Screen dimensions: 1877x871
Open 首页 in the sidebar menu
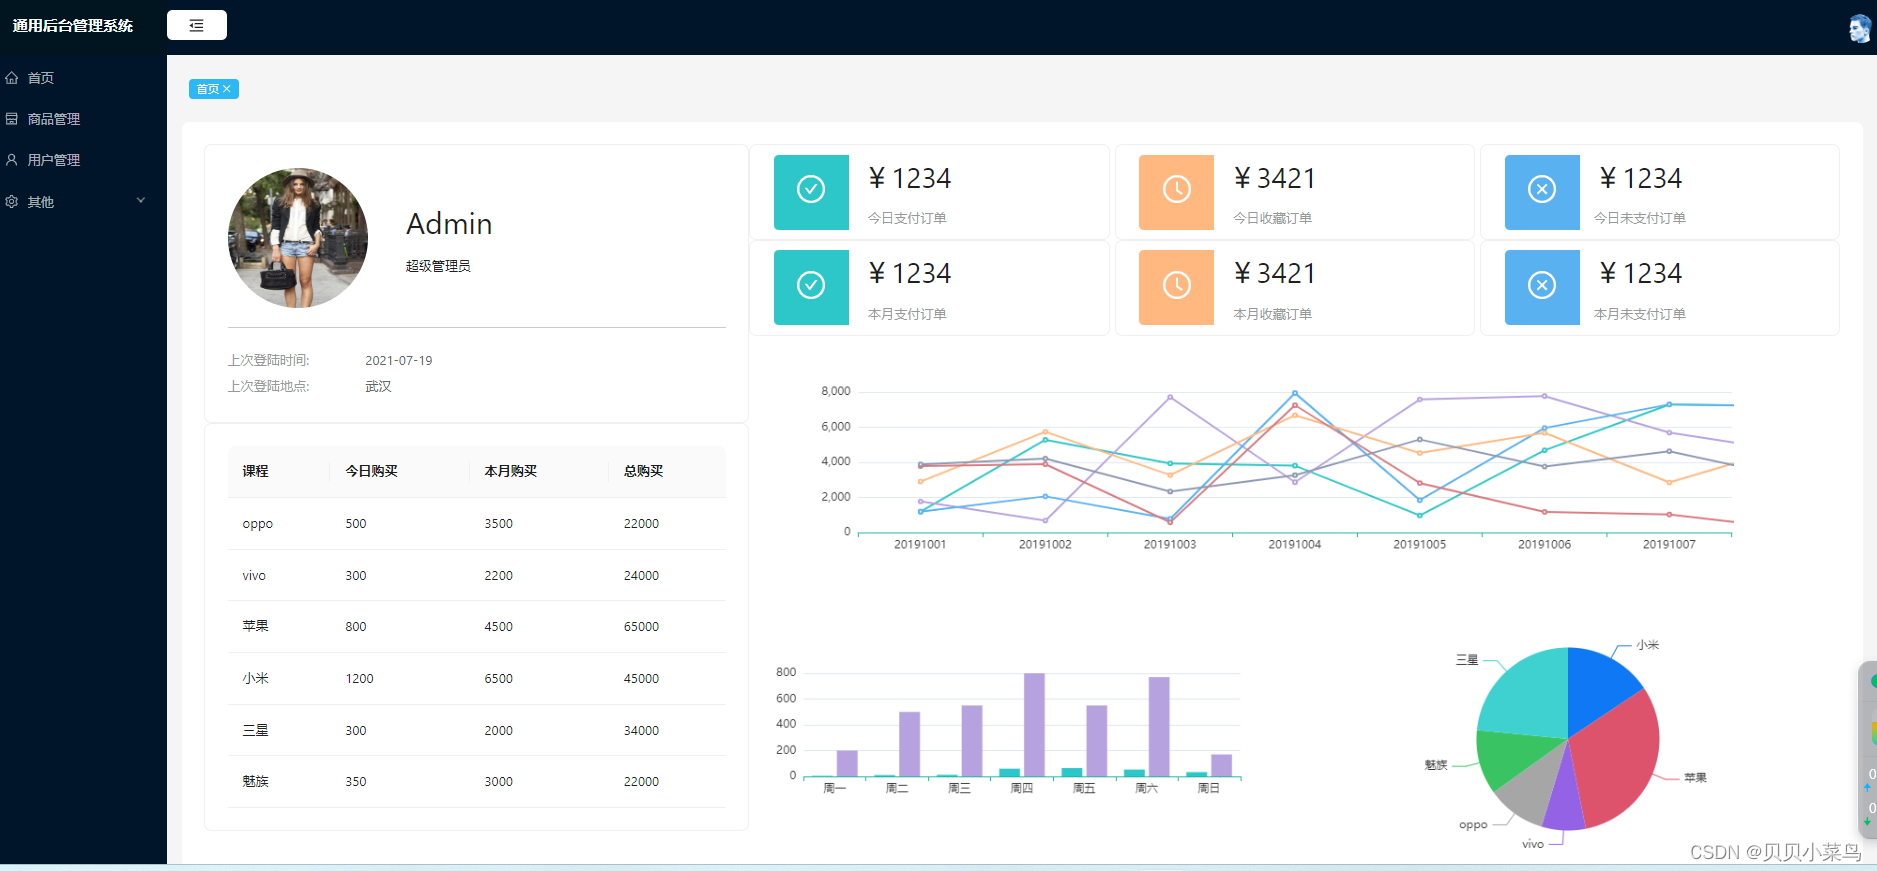pyautogui.click(x=83, y=77)
